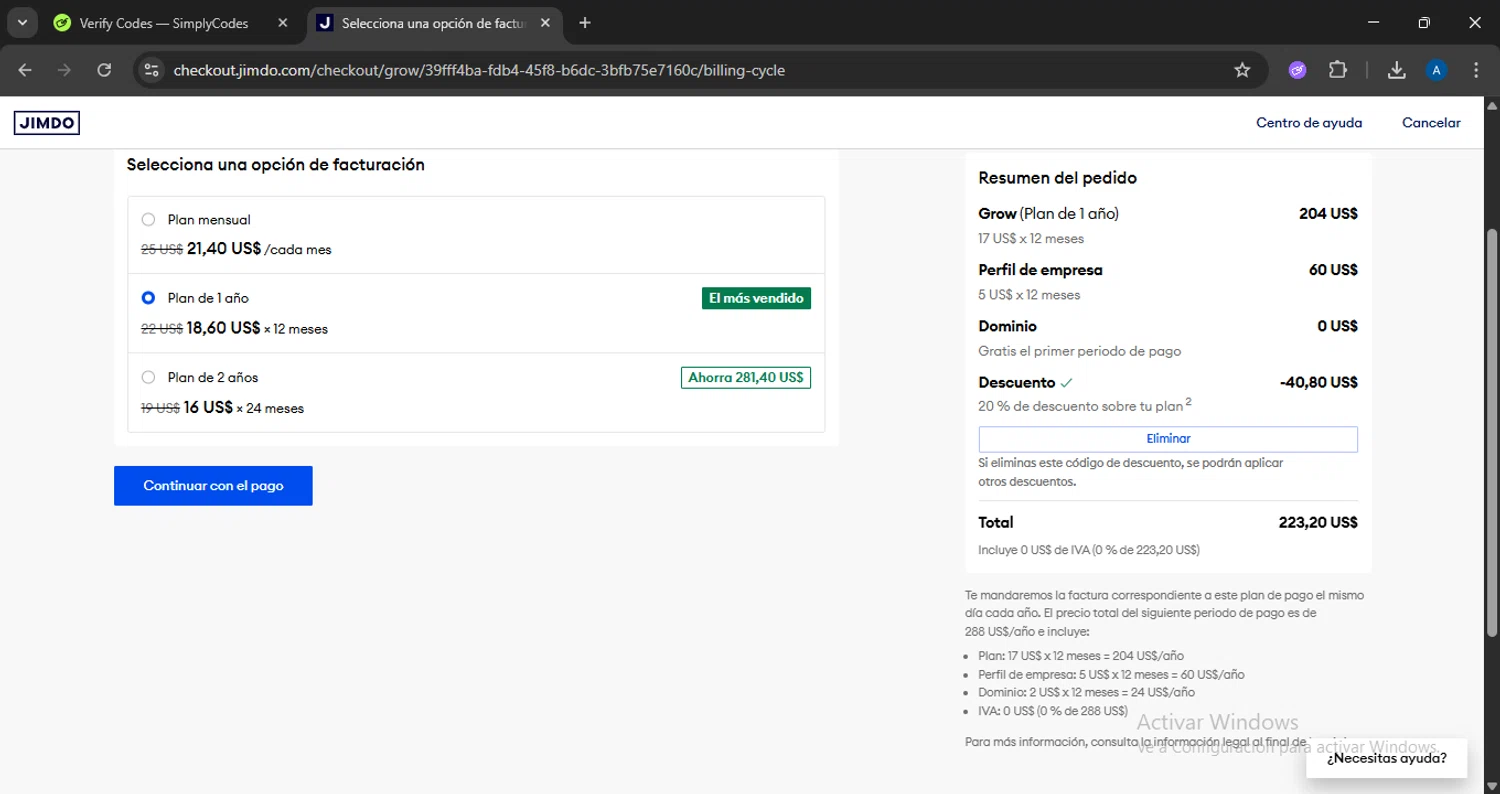
Task: Select the Jimdo Selecciona una opción tab
Action: pos(435,23)
